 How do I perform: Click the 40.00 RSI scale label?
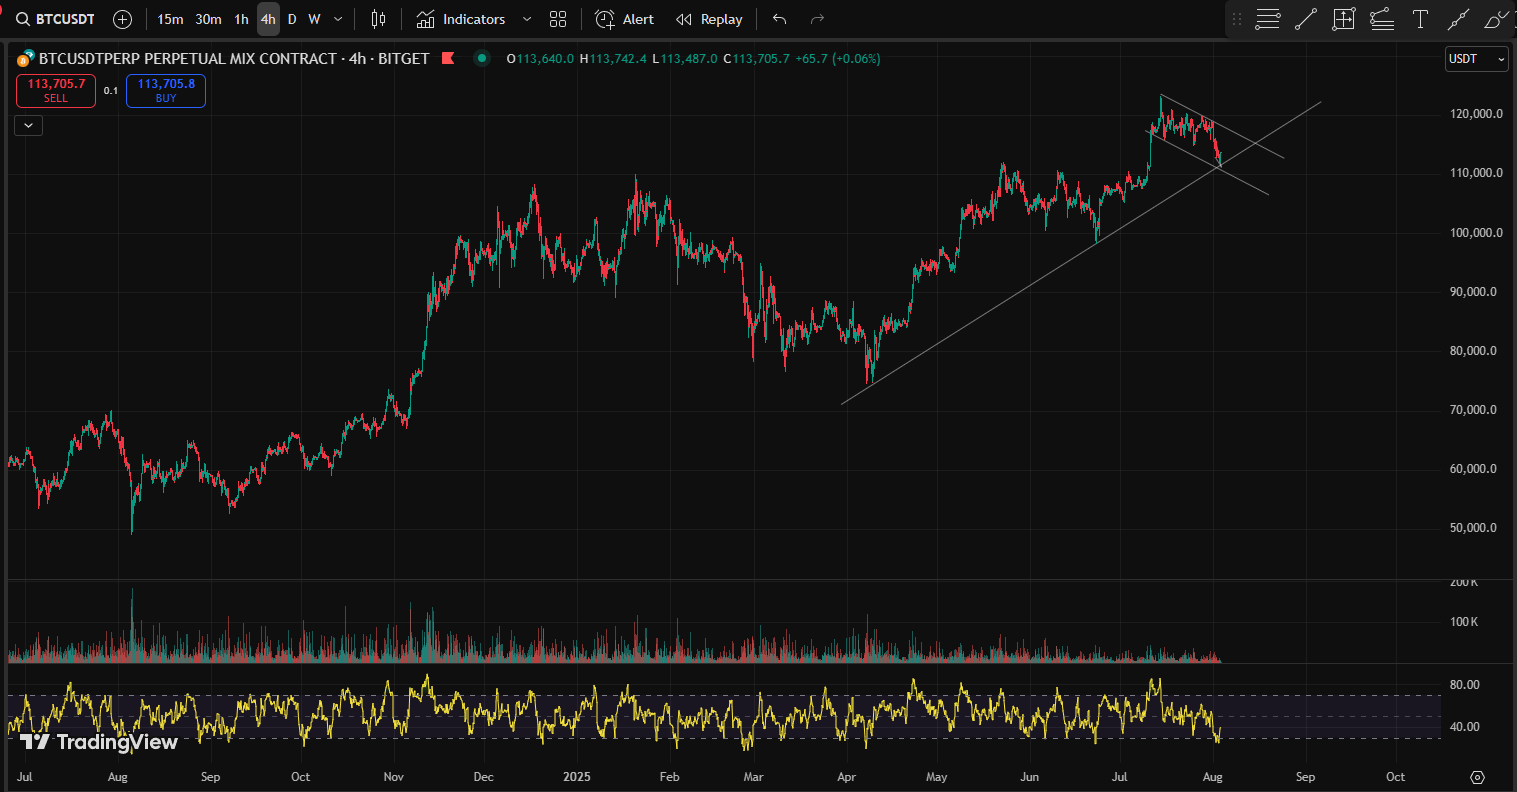1464,727
